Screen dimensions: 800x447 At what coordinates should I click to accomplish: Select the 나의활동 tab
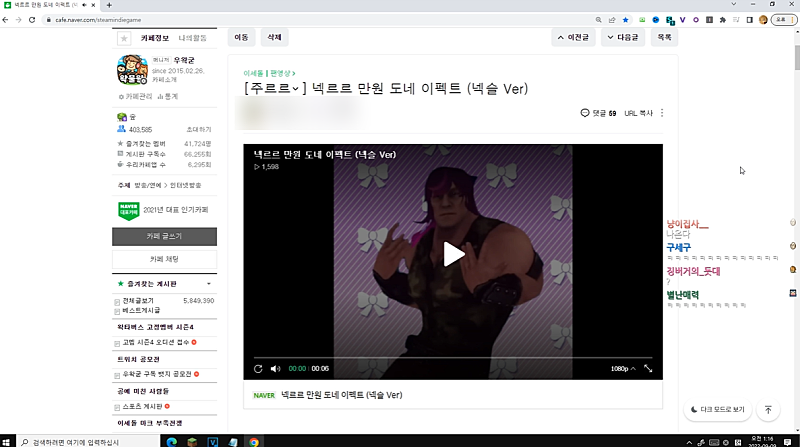[x=192, y=38]
